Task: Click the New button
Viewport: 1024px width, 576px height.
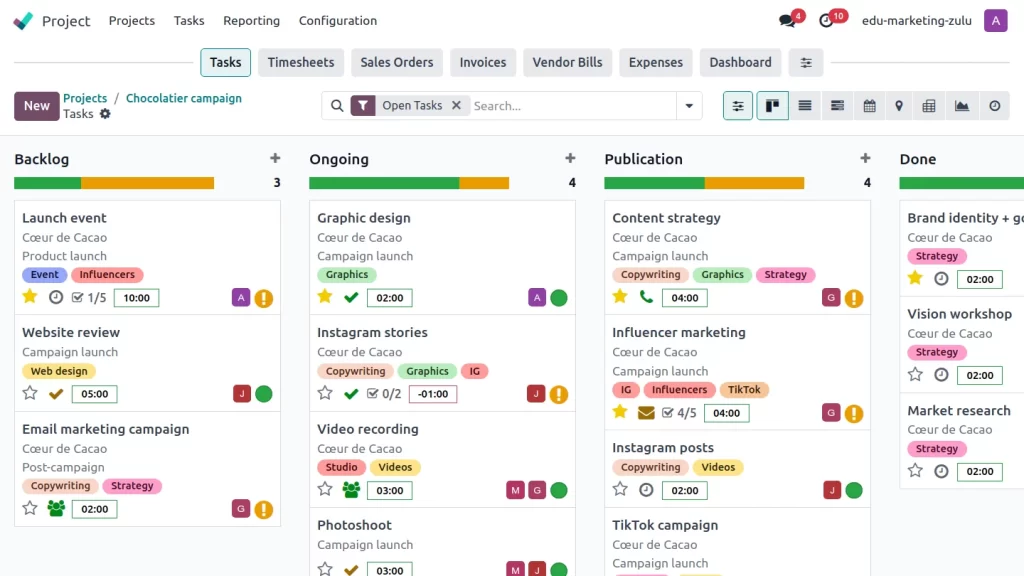Action: (x=37, y=106)
